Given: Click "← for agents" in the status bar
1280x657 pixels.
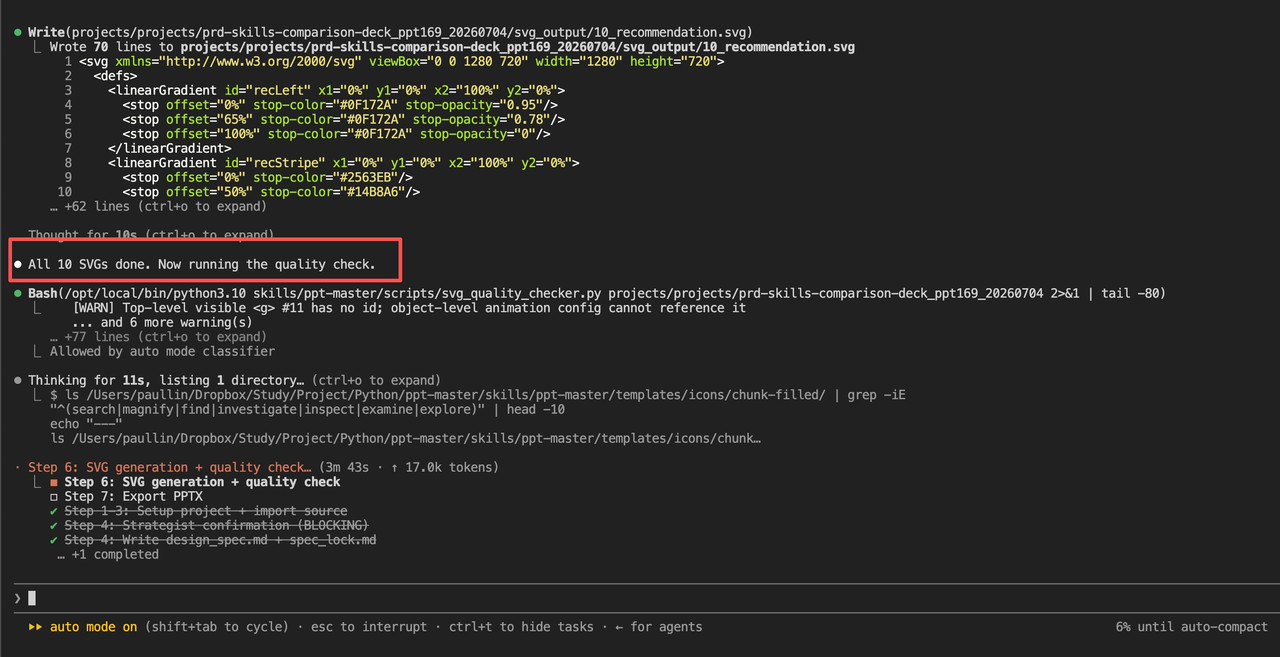Looking at the screenshot, I should tap(658, 627).
